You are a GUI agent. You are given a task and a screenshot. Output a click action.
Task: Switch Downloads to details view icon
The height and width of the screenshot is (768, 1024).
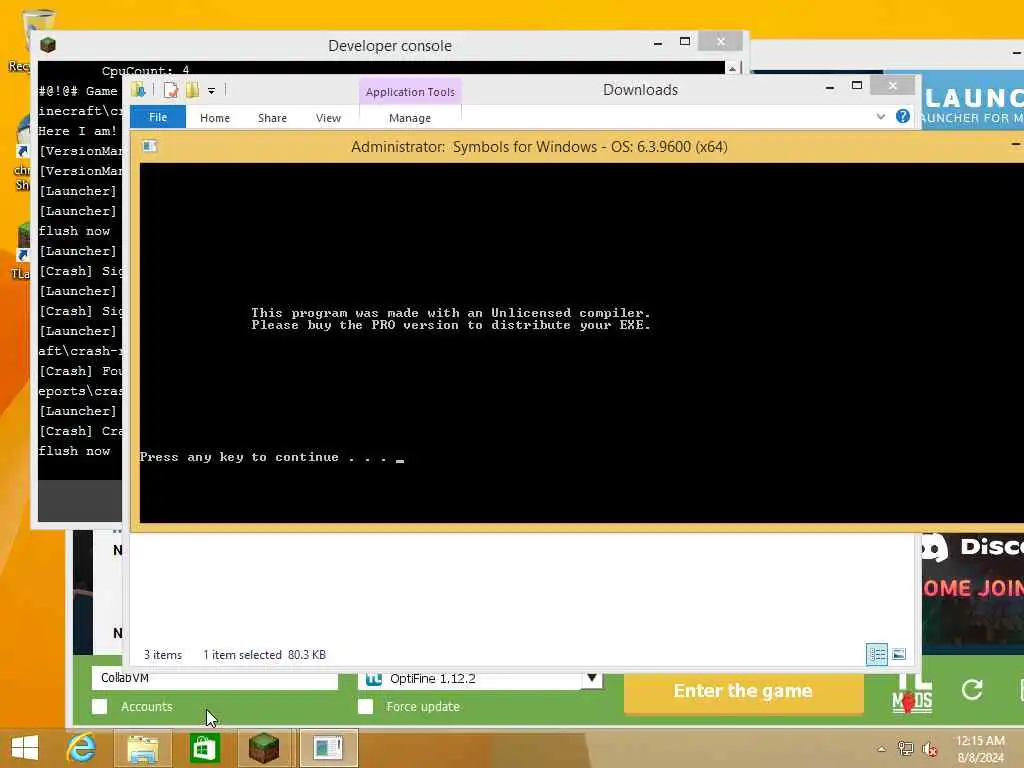click(x=876, y=654)
